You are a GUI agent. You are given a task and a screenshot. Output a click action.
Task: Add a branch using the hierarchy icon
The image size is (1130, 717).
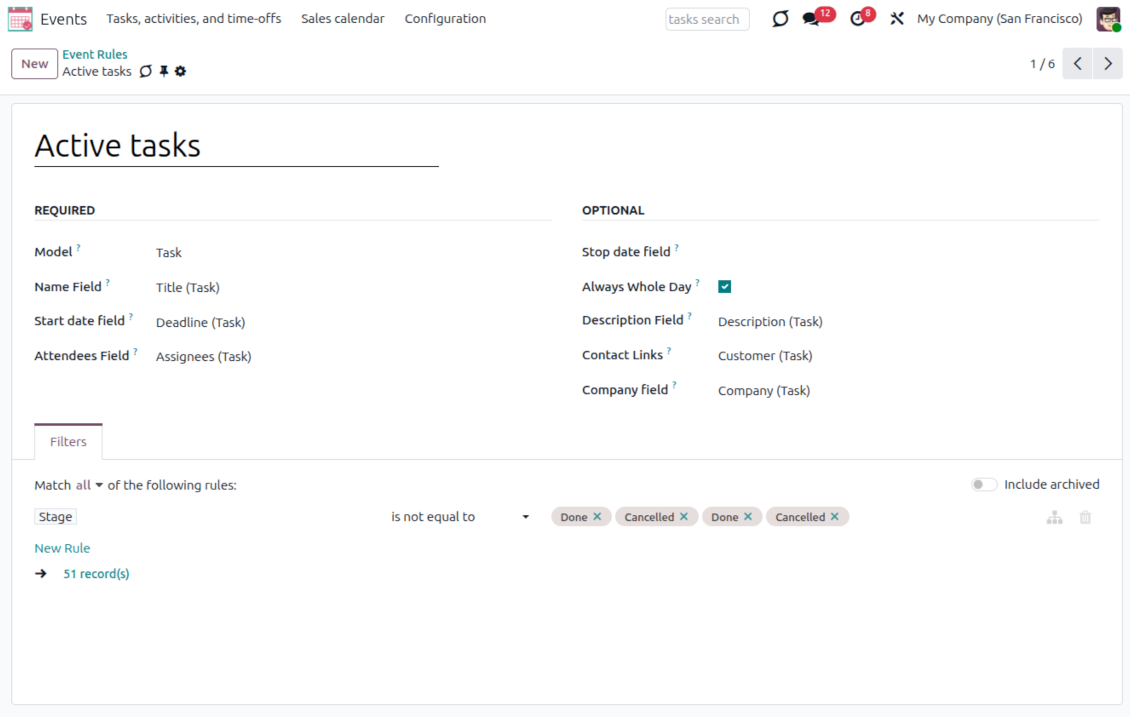(x=1054, y=517)
